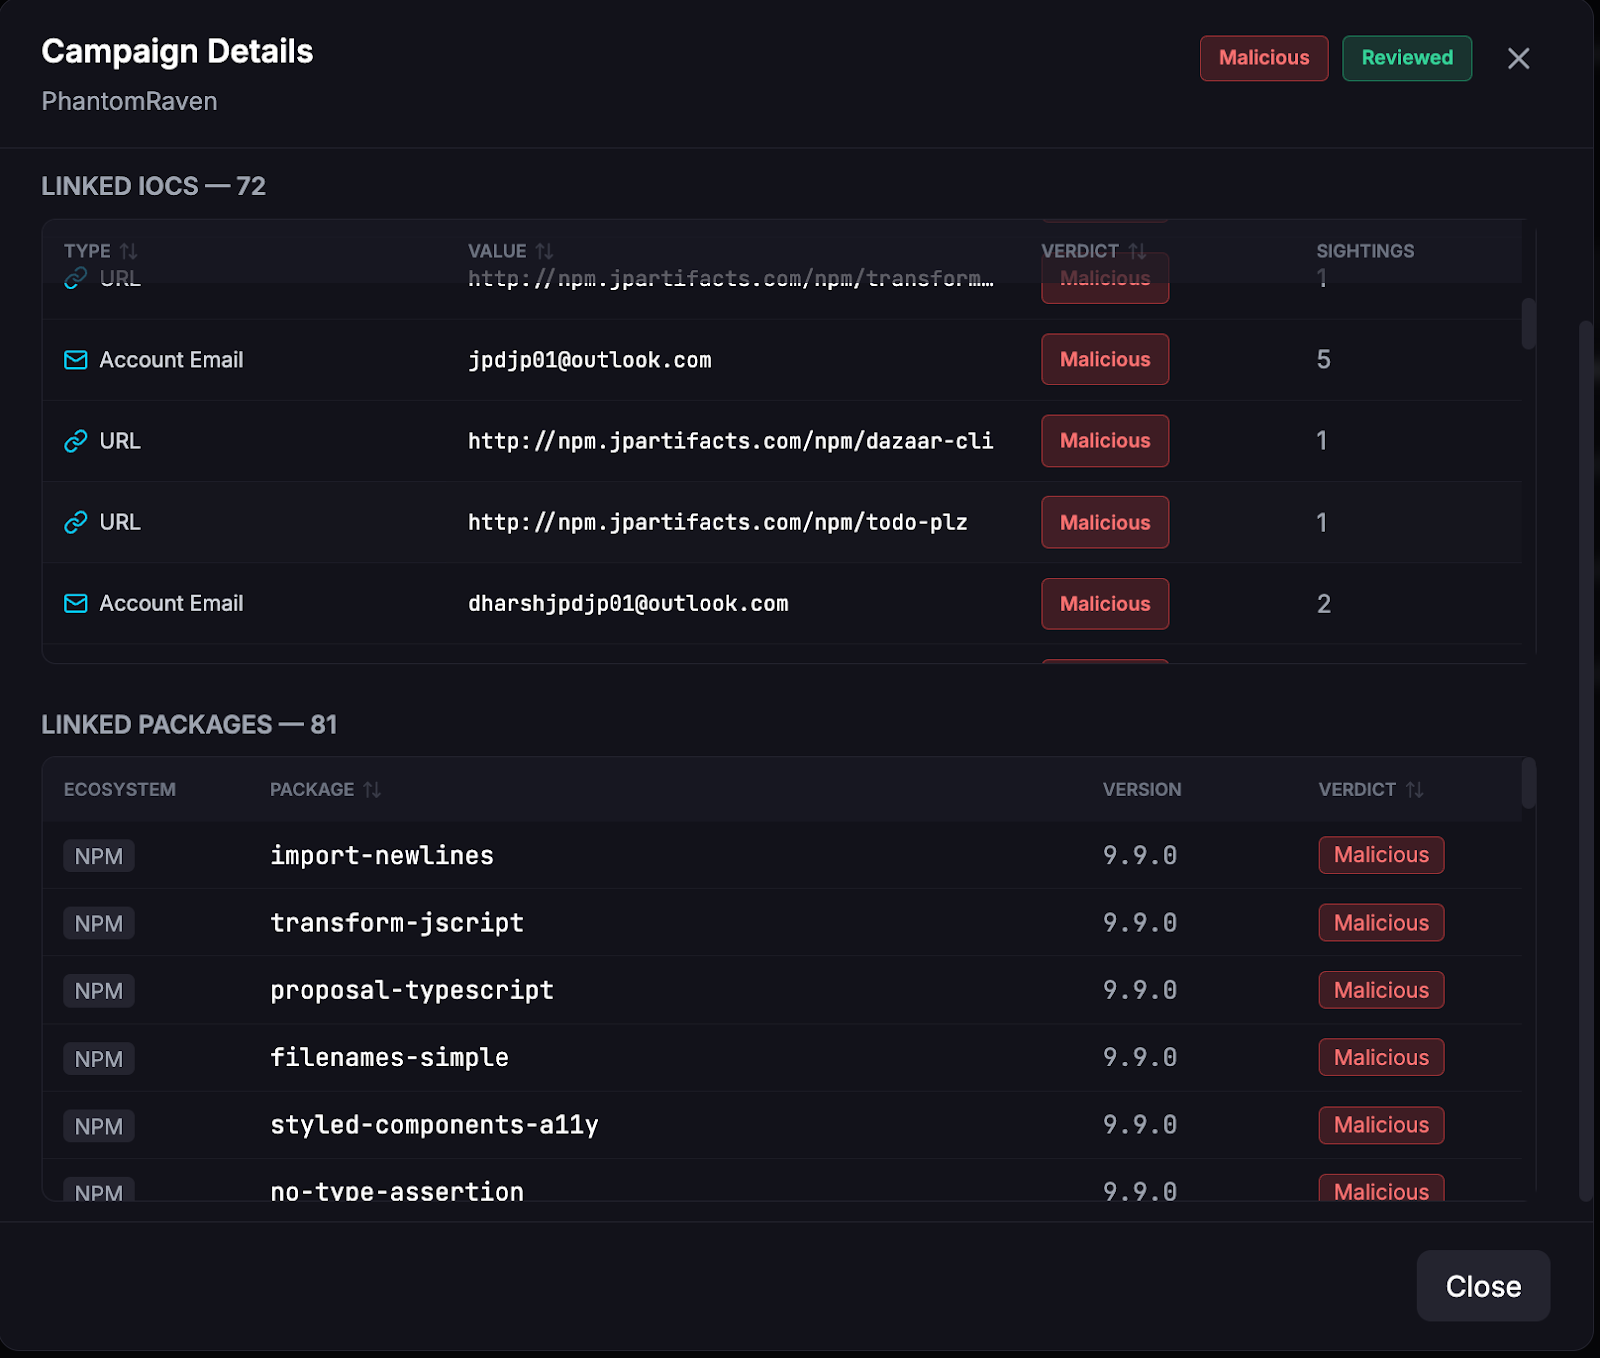Image resolution: width=1600 pixels, height=1358 pixels.
Task: Click the Malicious campaign badge in header
Action: (x=1264, y=58)
